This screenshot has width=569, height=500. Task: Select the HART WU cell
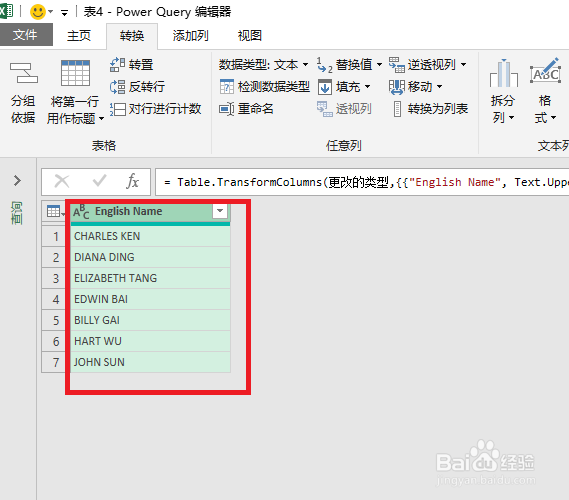[x=151, y=341]
